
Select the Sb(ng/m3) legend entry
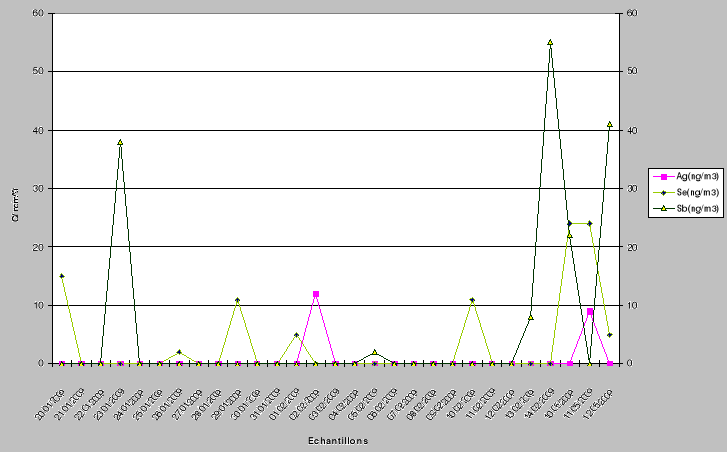(x=686, y=209)
